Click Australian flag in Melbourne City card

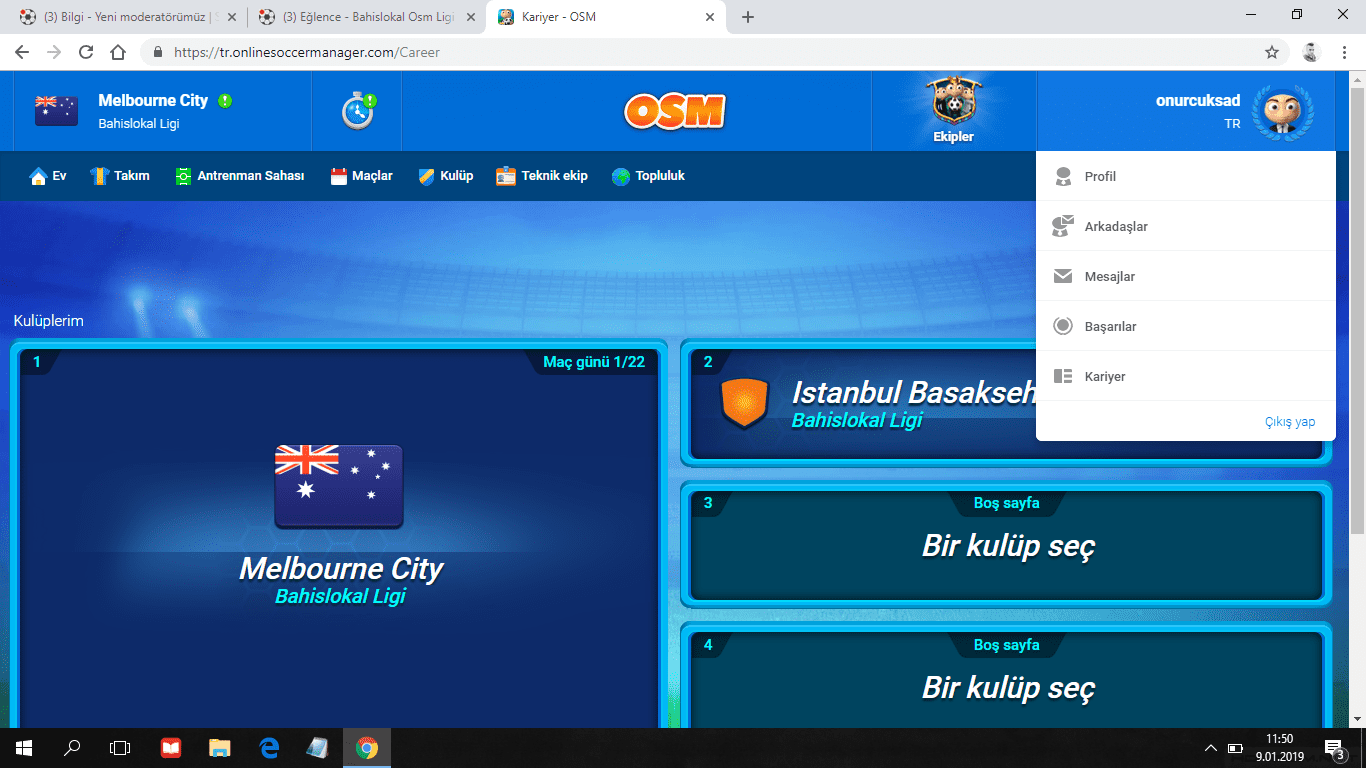pyautogui.click(x=339, y=486)
